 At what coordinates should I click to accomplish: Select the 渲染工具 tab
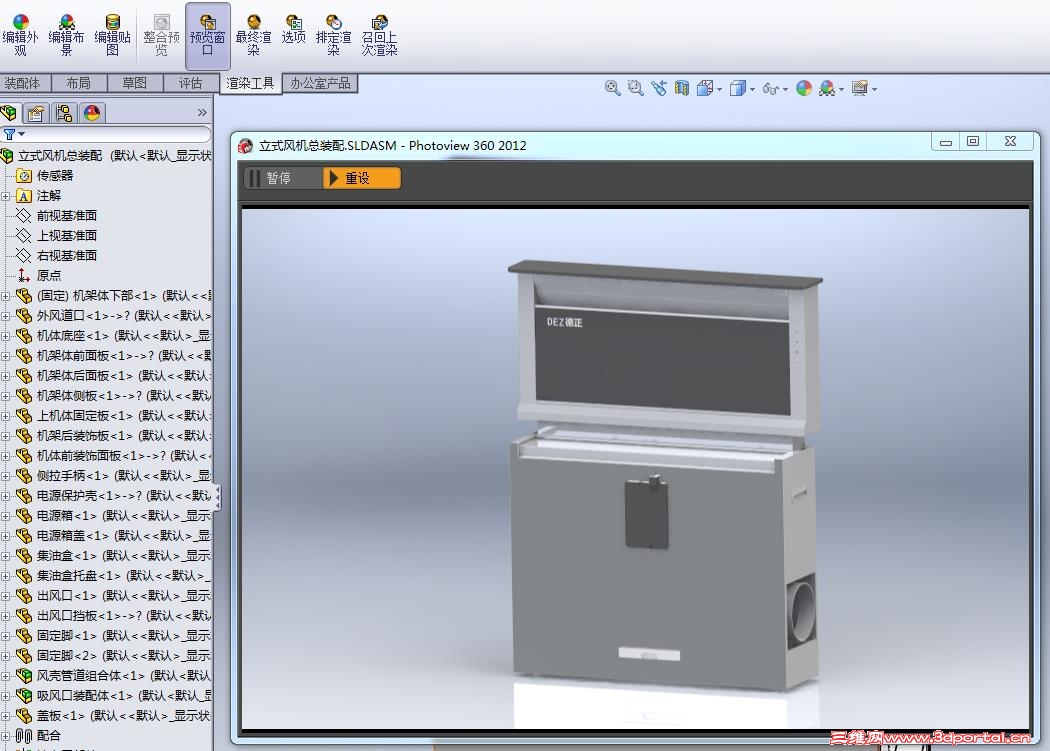point(250,83)
